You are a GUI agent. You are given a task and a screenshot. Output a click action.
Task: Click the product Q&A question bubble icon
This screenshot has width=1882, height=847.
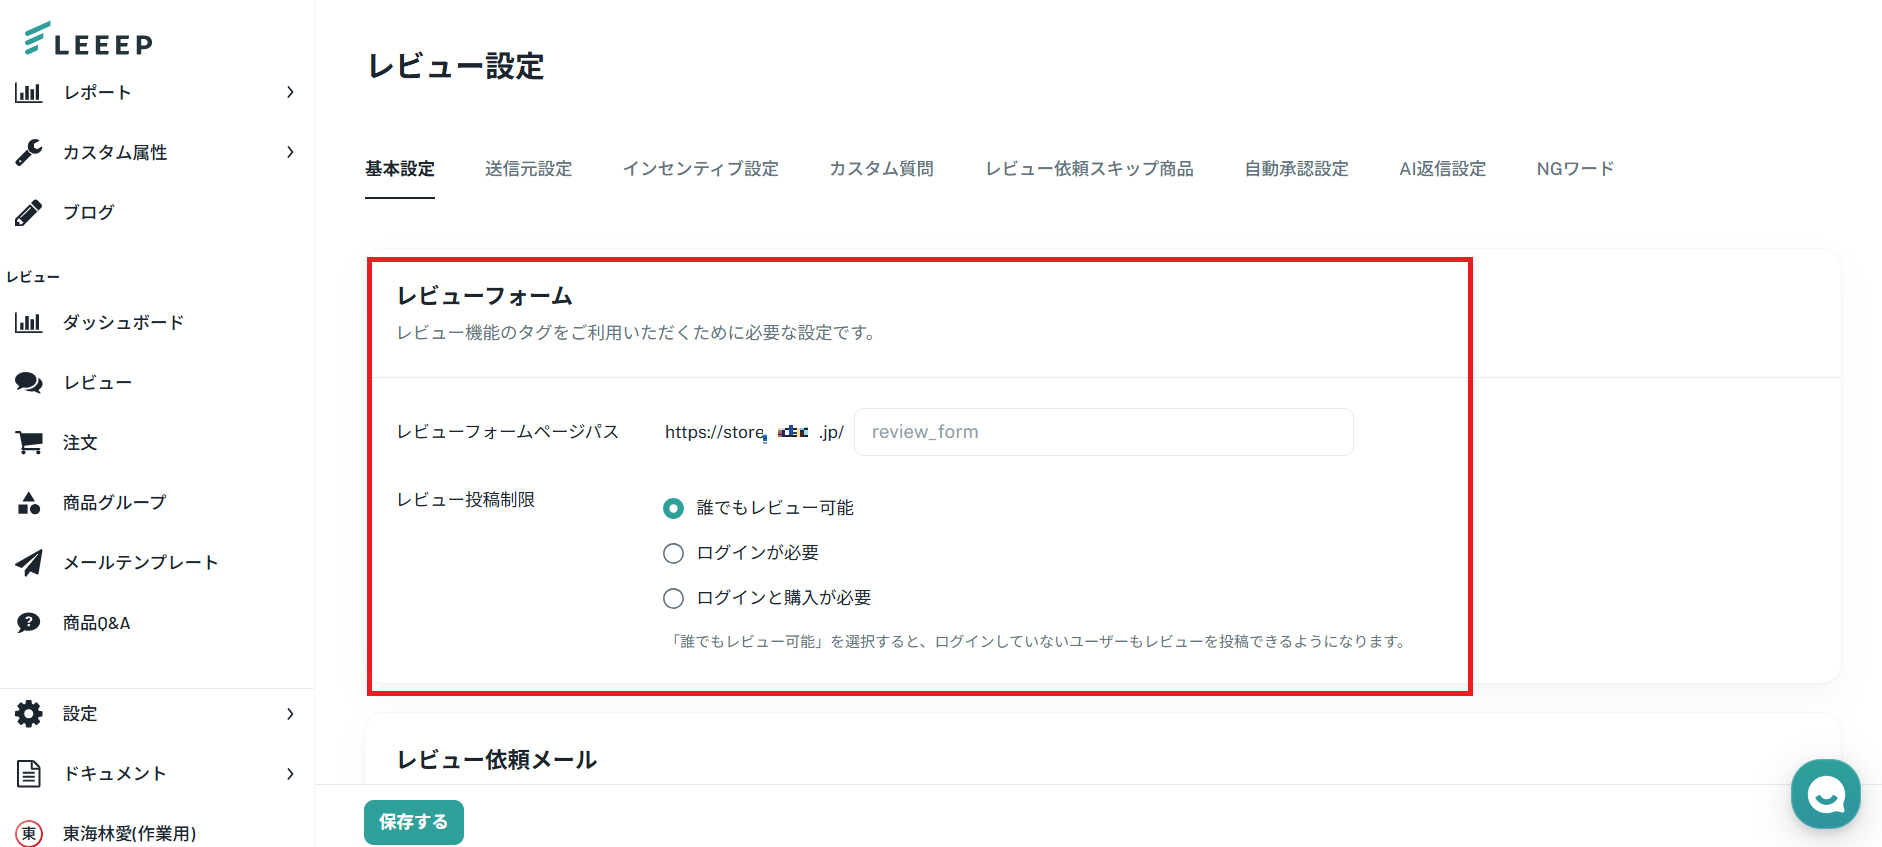point(29,623)
